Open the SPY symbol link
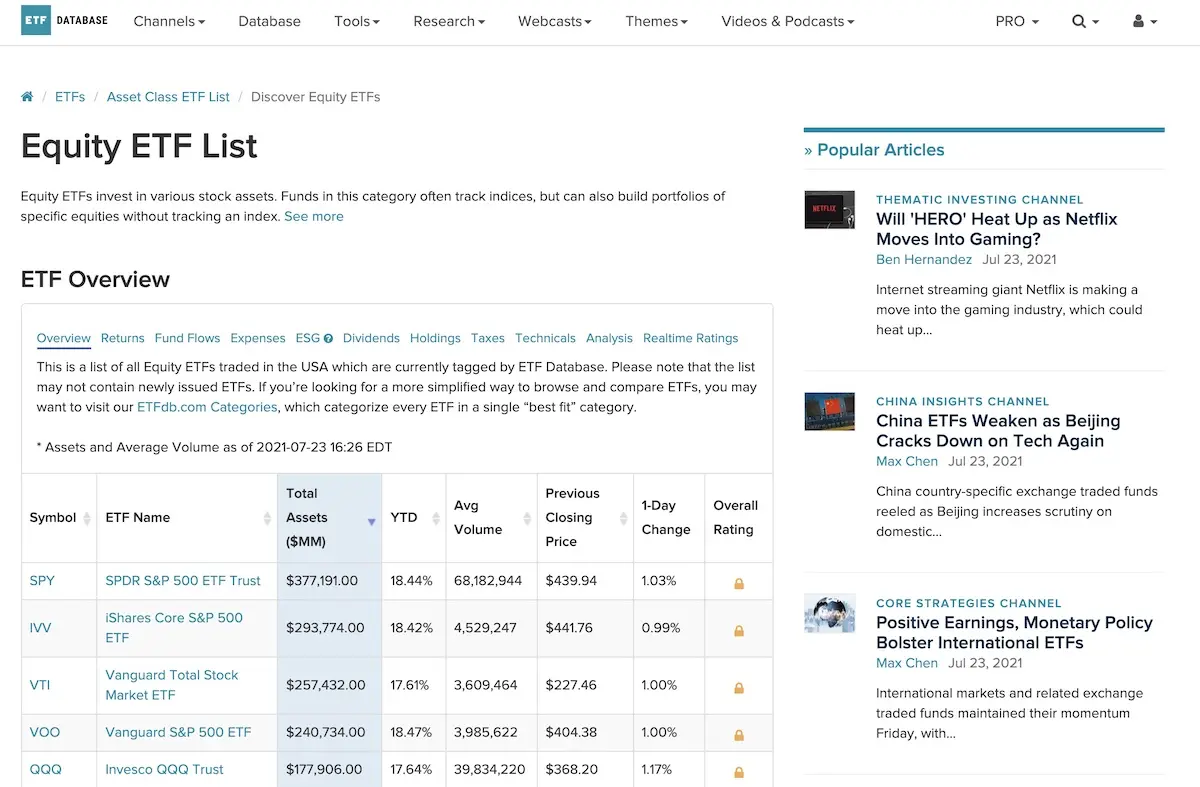The width and height of the screenshot is (1200, 787). tap(42, 580)
